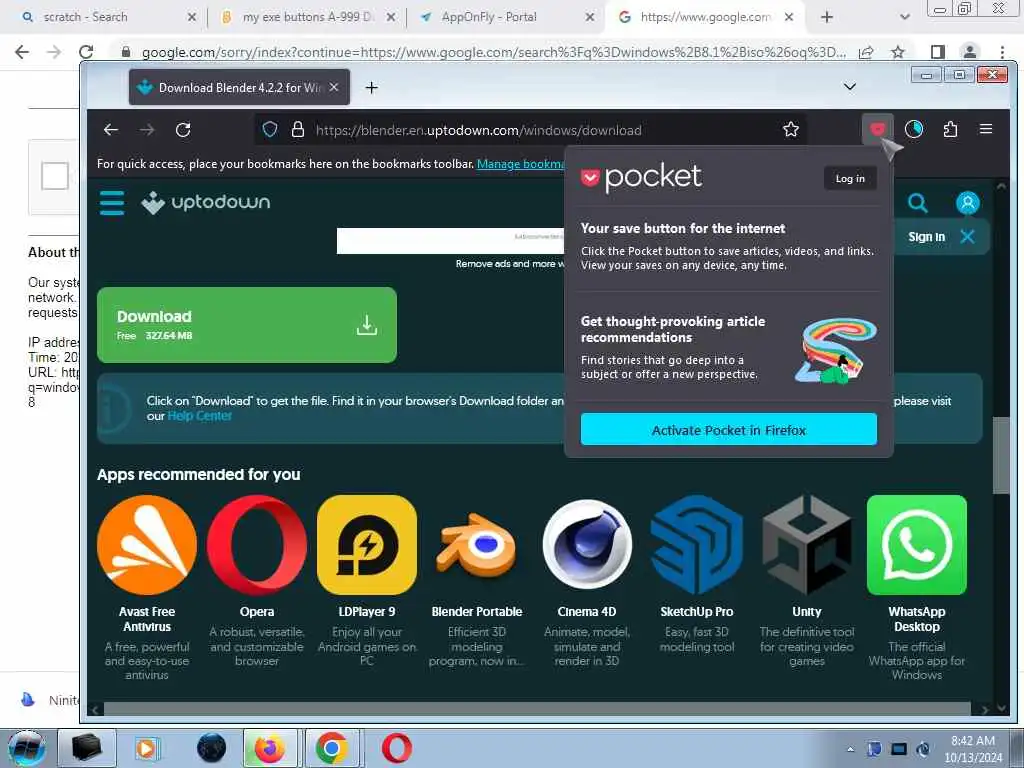Open Uptodown hamburger menu
The width and height of the screenshot is (1024, 768).
(x=112, y=203)
